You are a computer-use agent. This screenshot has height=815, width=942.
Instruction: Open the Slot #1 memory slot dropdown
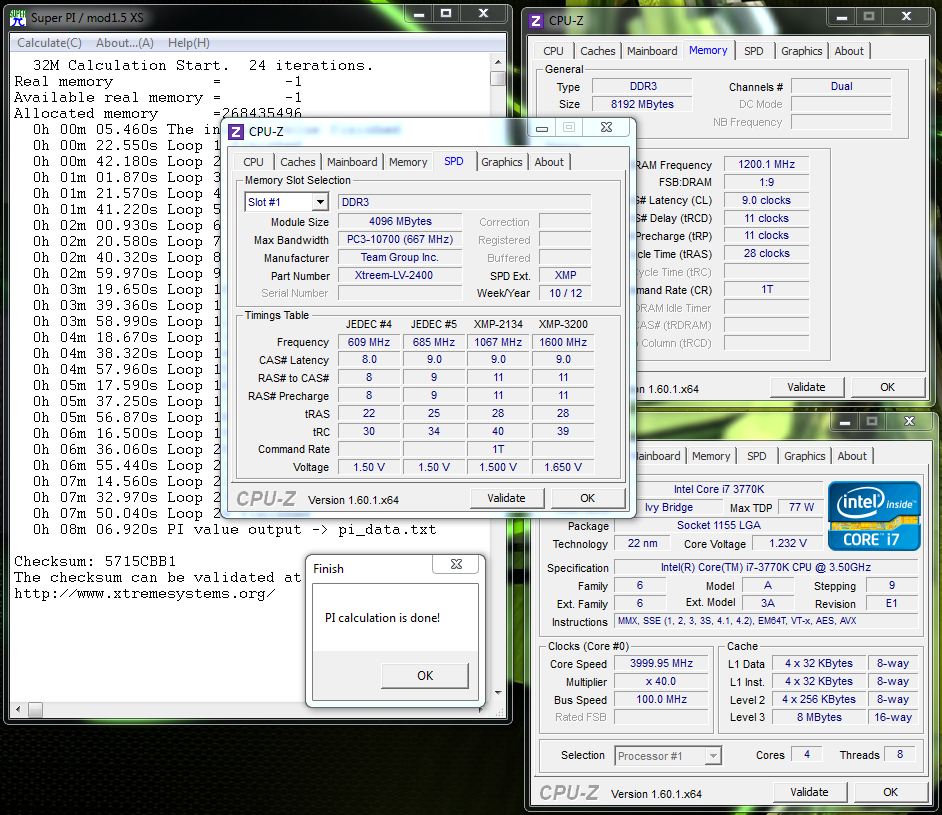click(321, 202)
